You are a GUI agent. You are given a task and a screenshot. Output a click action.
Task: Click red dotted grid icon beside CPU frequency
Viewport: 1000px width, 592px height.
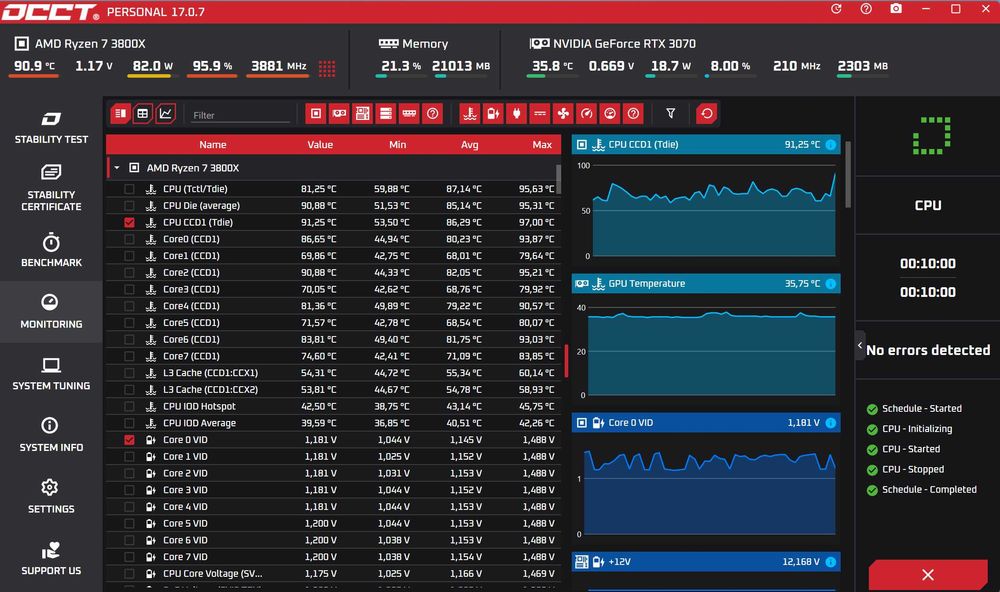point(327,68)
